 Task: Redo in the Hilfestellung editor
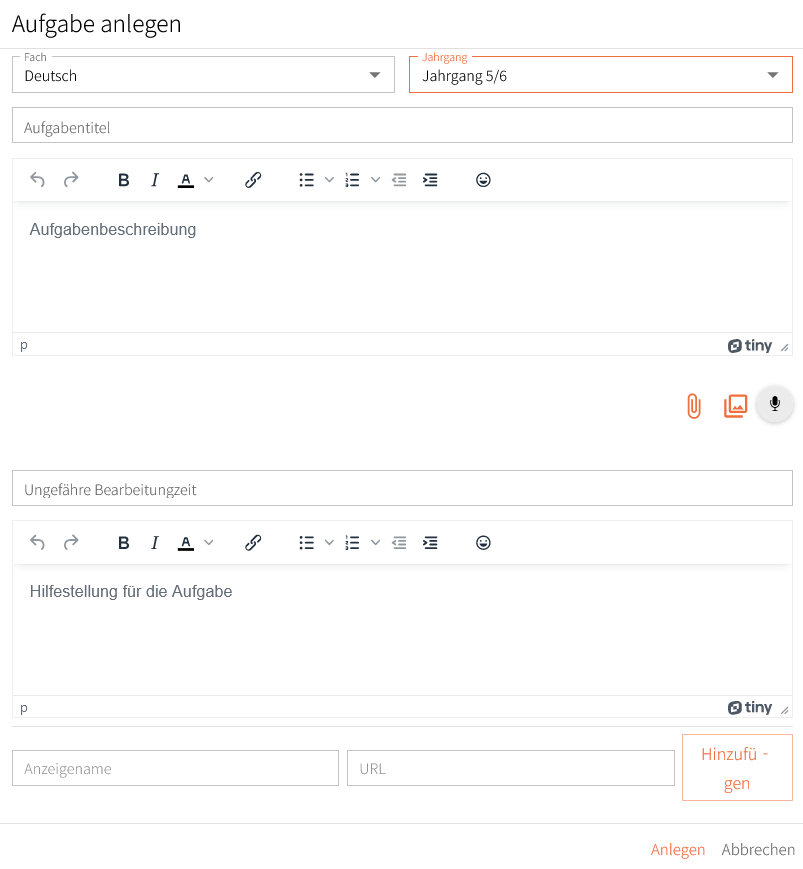tap(71, 543)
